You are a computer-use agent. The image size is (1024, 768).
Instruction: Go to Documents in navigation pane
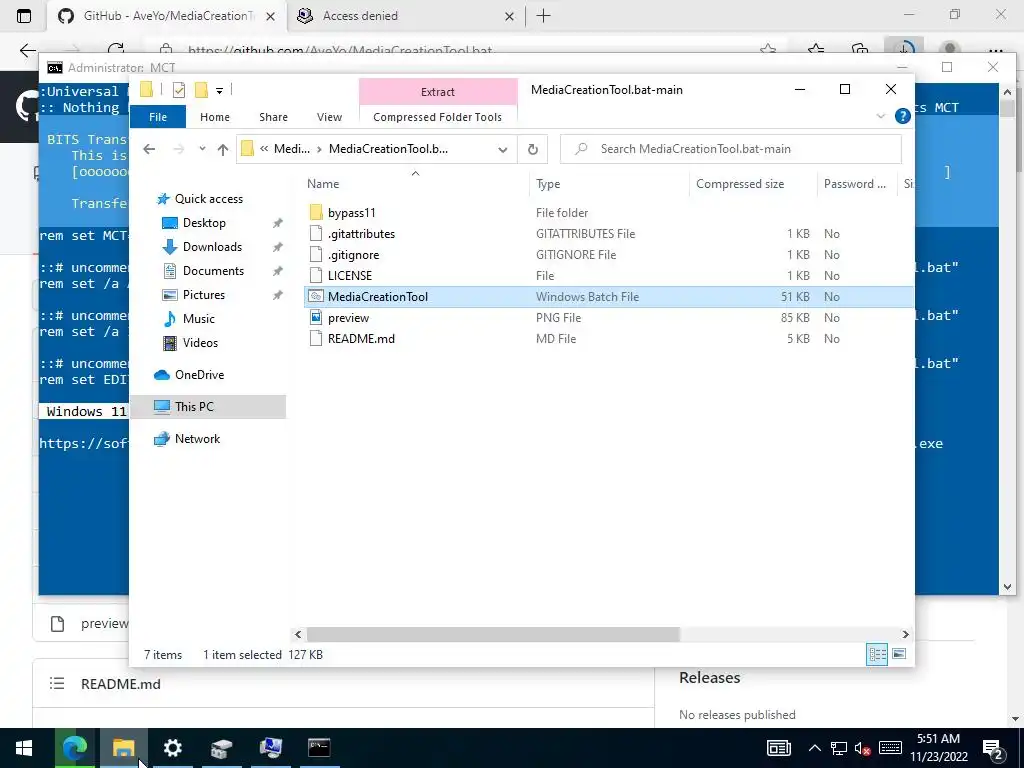(x=213, y=270)
